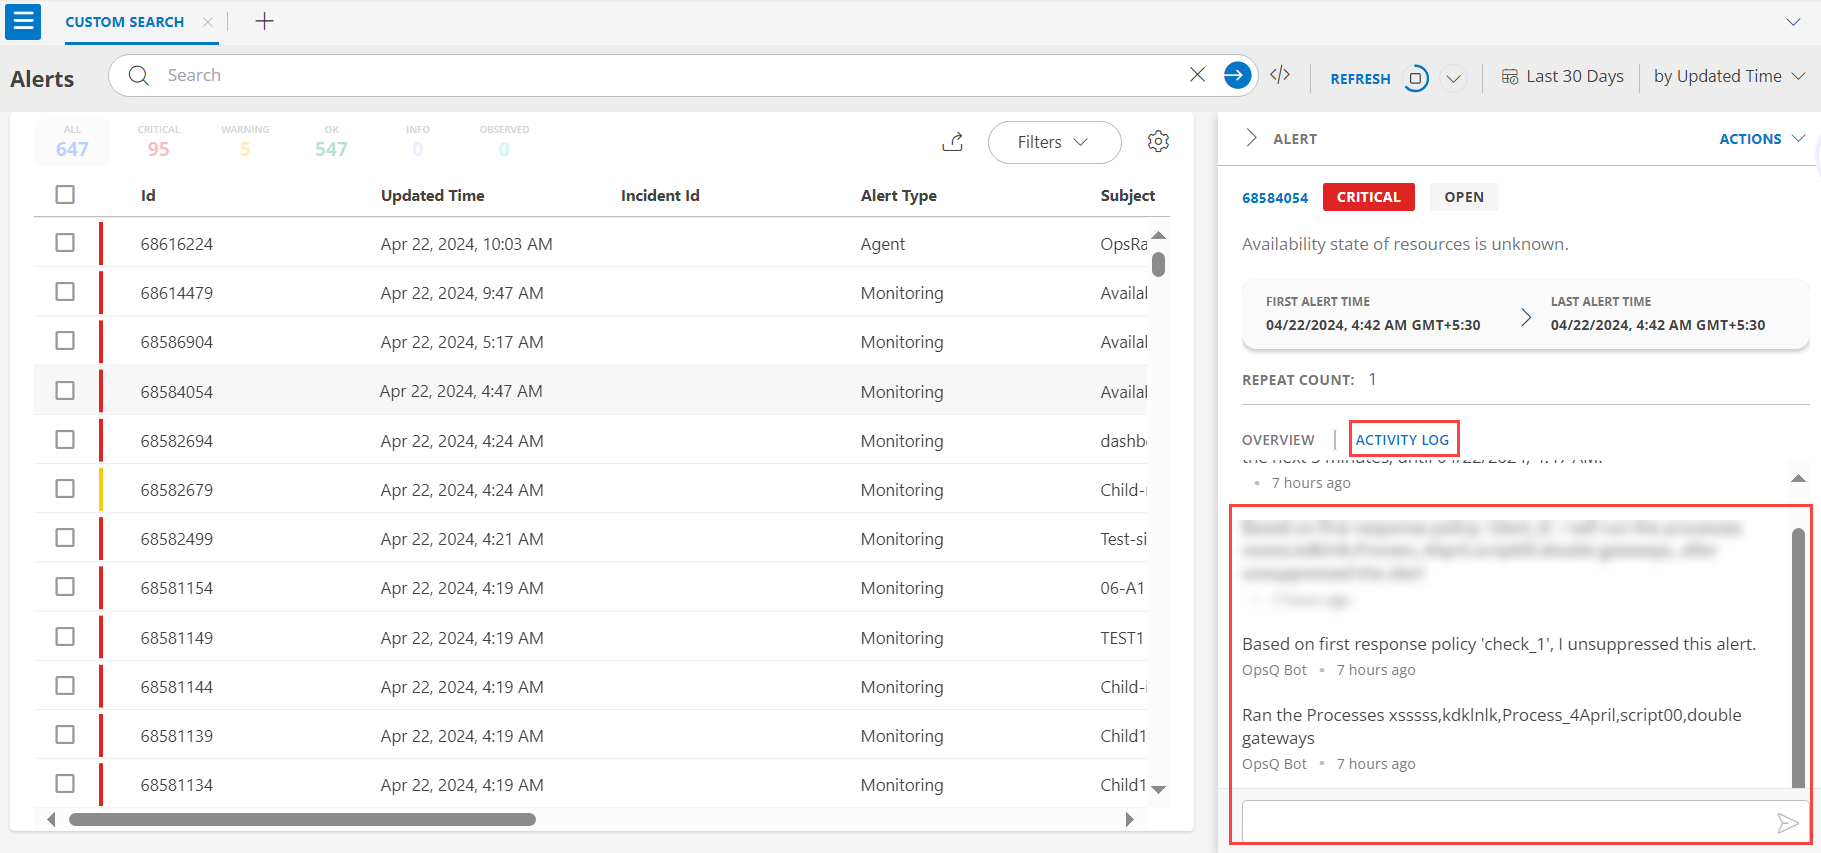
Task: Open the query code view icon
Action: pyautogui.click(x=1280, y=75)
